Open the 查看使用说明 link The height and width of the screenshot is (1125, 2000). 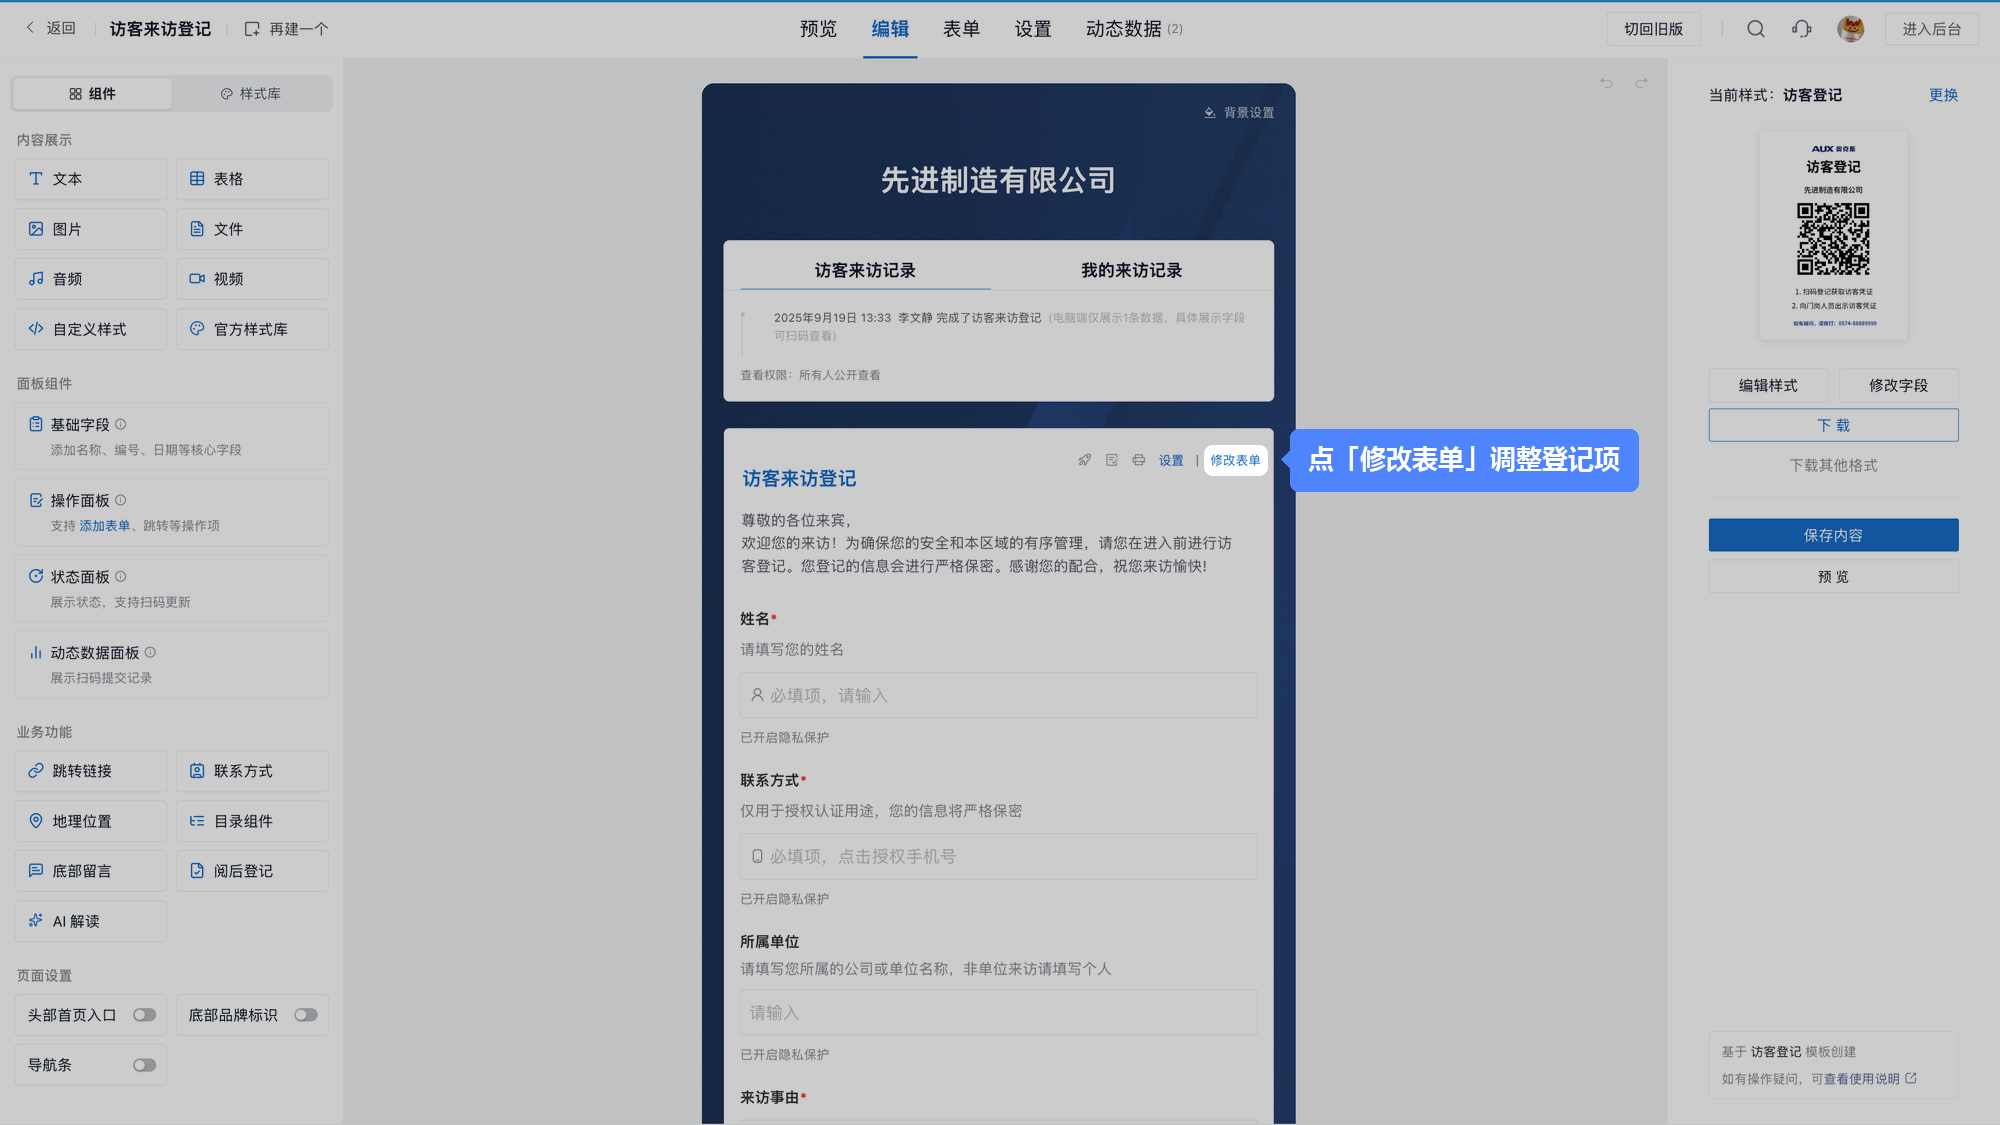click(1868, 1079)
